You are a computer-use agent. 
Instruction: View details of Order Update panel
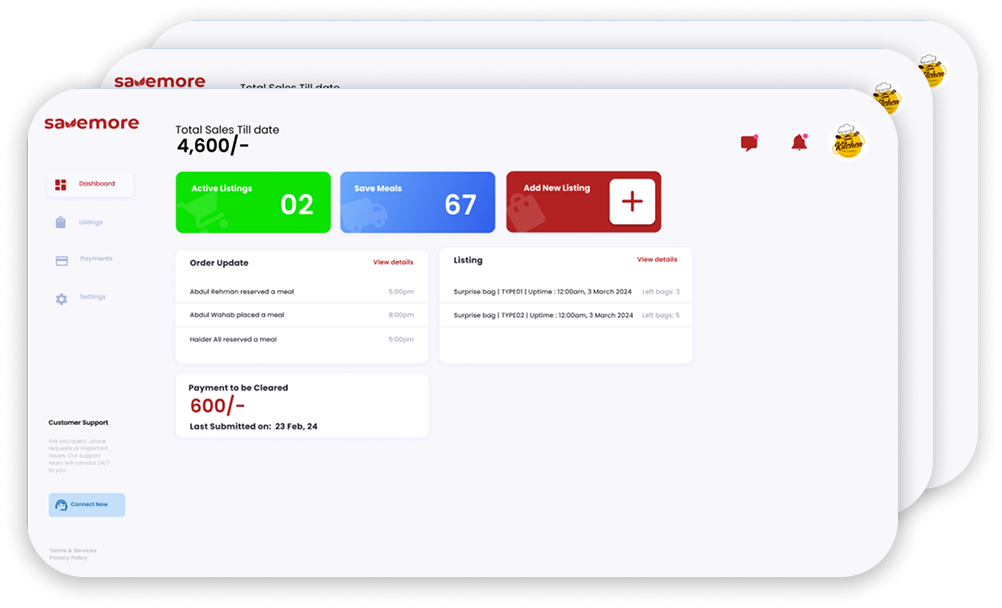(x=394, y=262)
